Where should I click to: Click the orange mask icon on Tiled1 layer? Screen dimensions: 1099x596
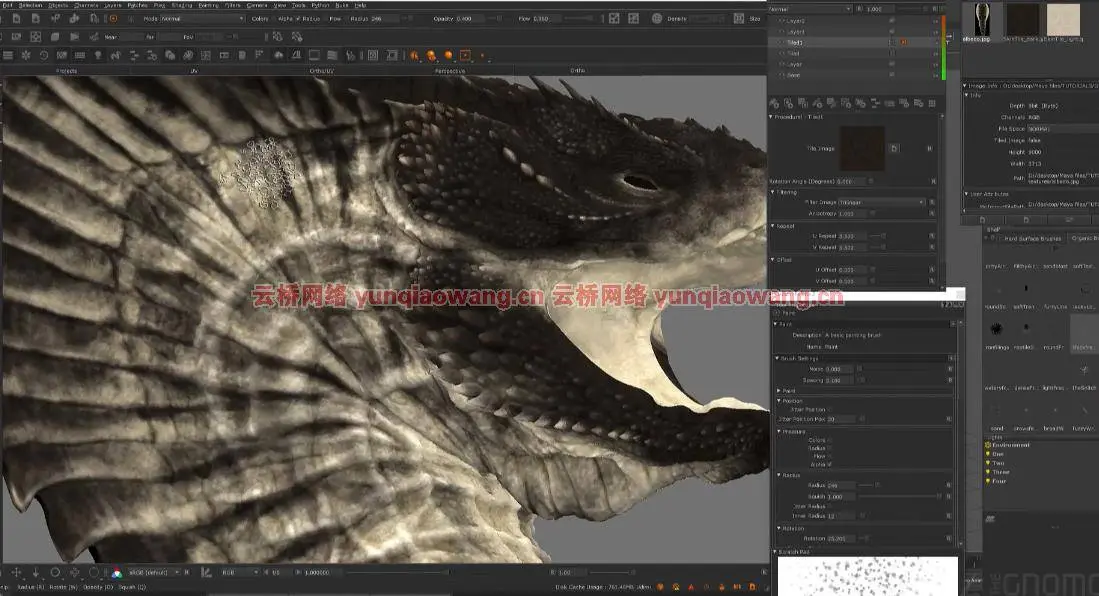(x=903, y=43)
